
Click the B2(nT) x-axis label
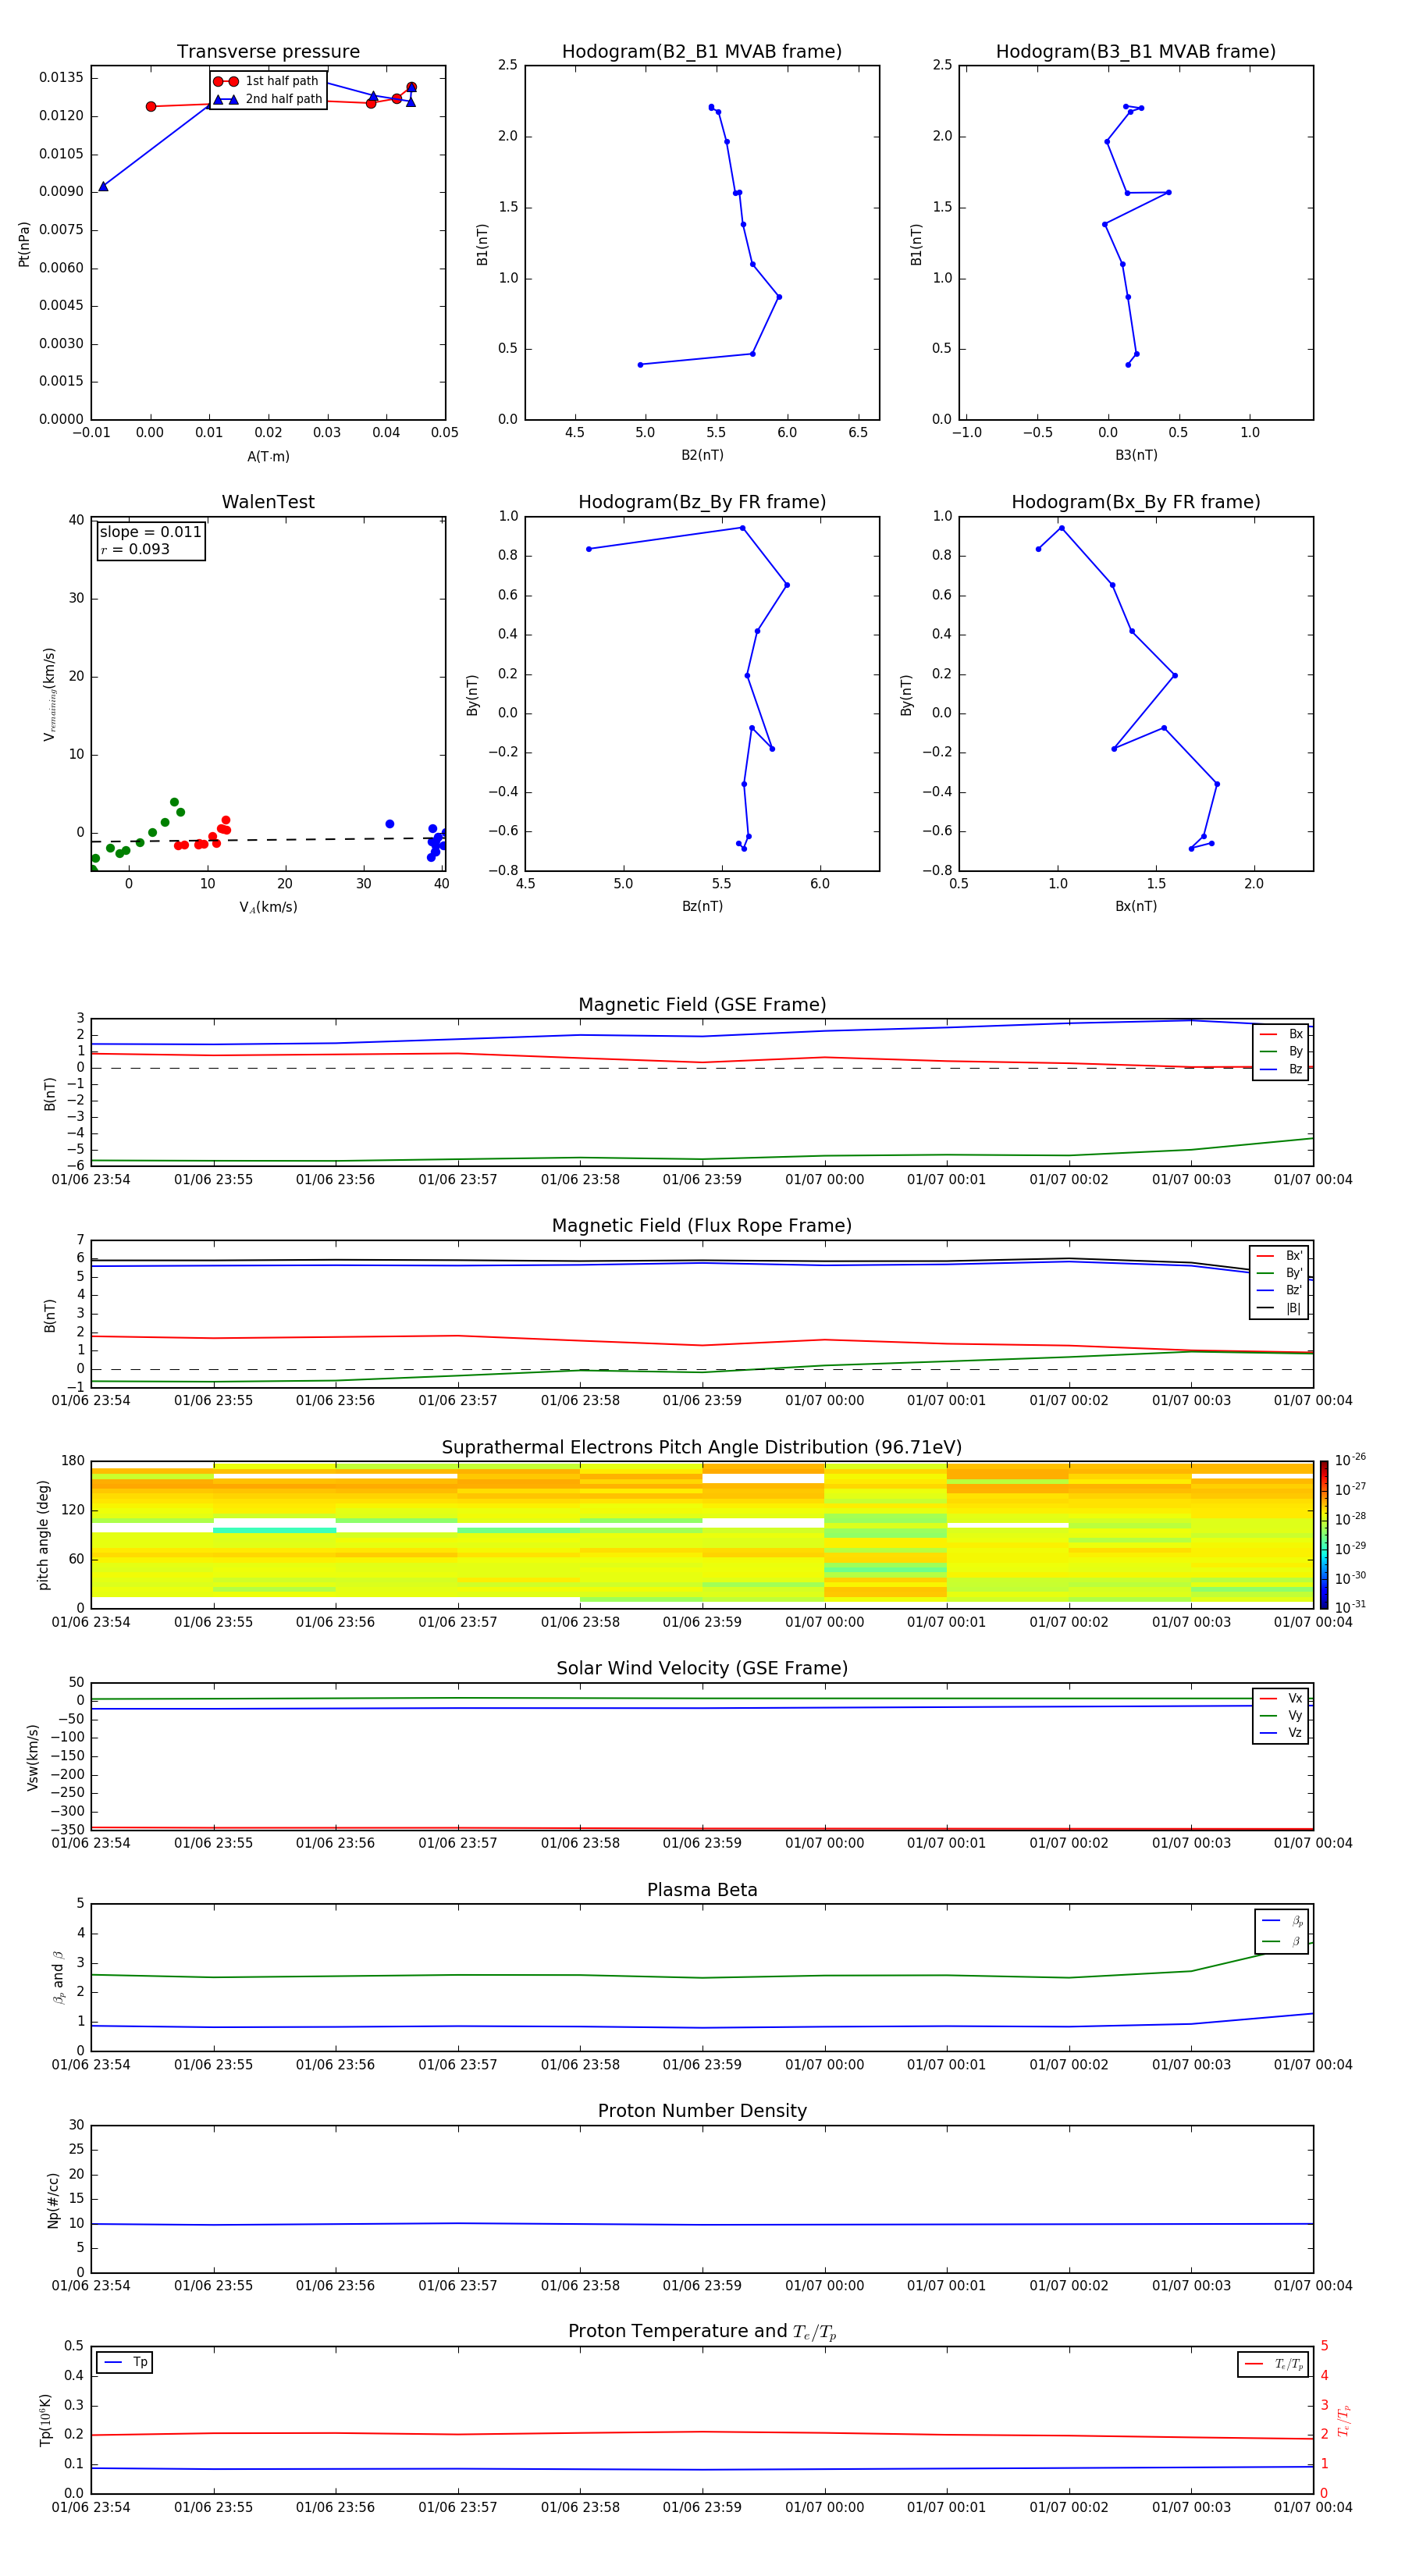point(702,455)
